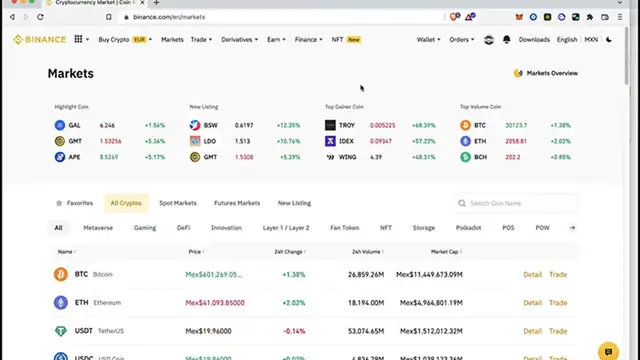This screenshot has width=640, height=360.
Task: Change language from English
Action: coord(567,40)
